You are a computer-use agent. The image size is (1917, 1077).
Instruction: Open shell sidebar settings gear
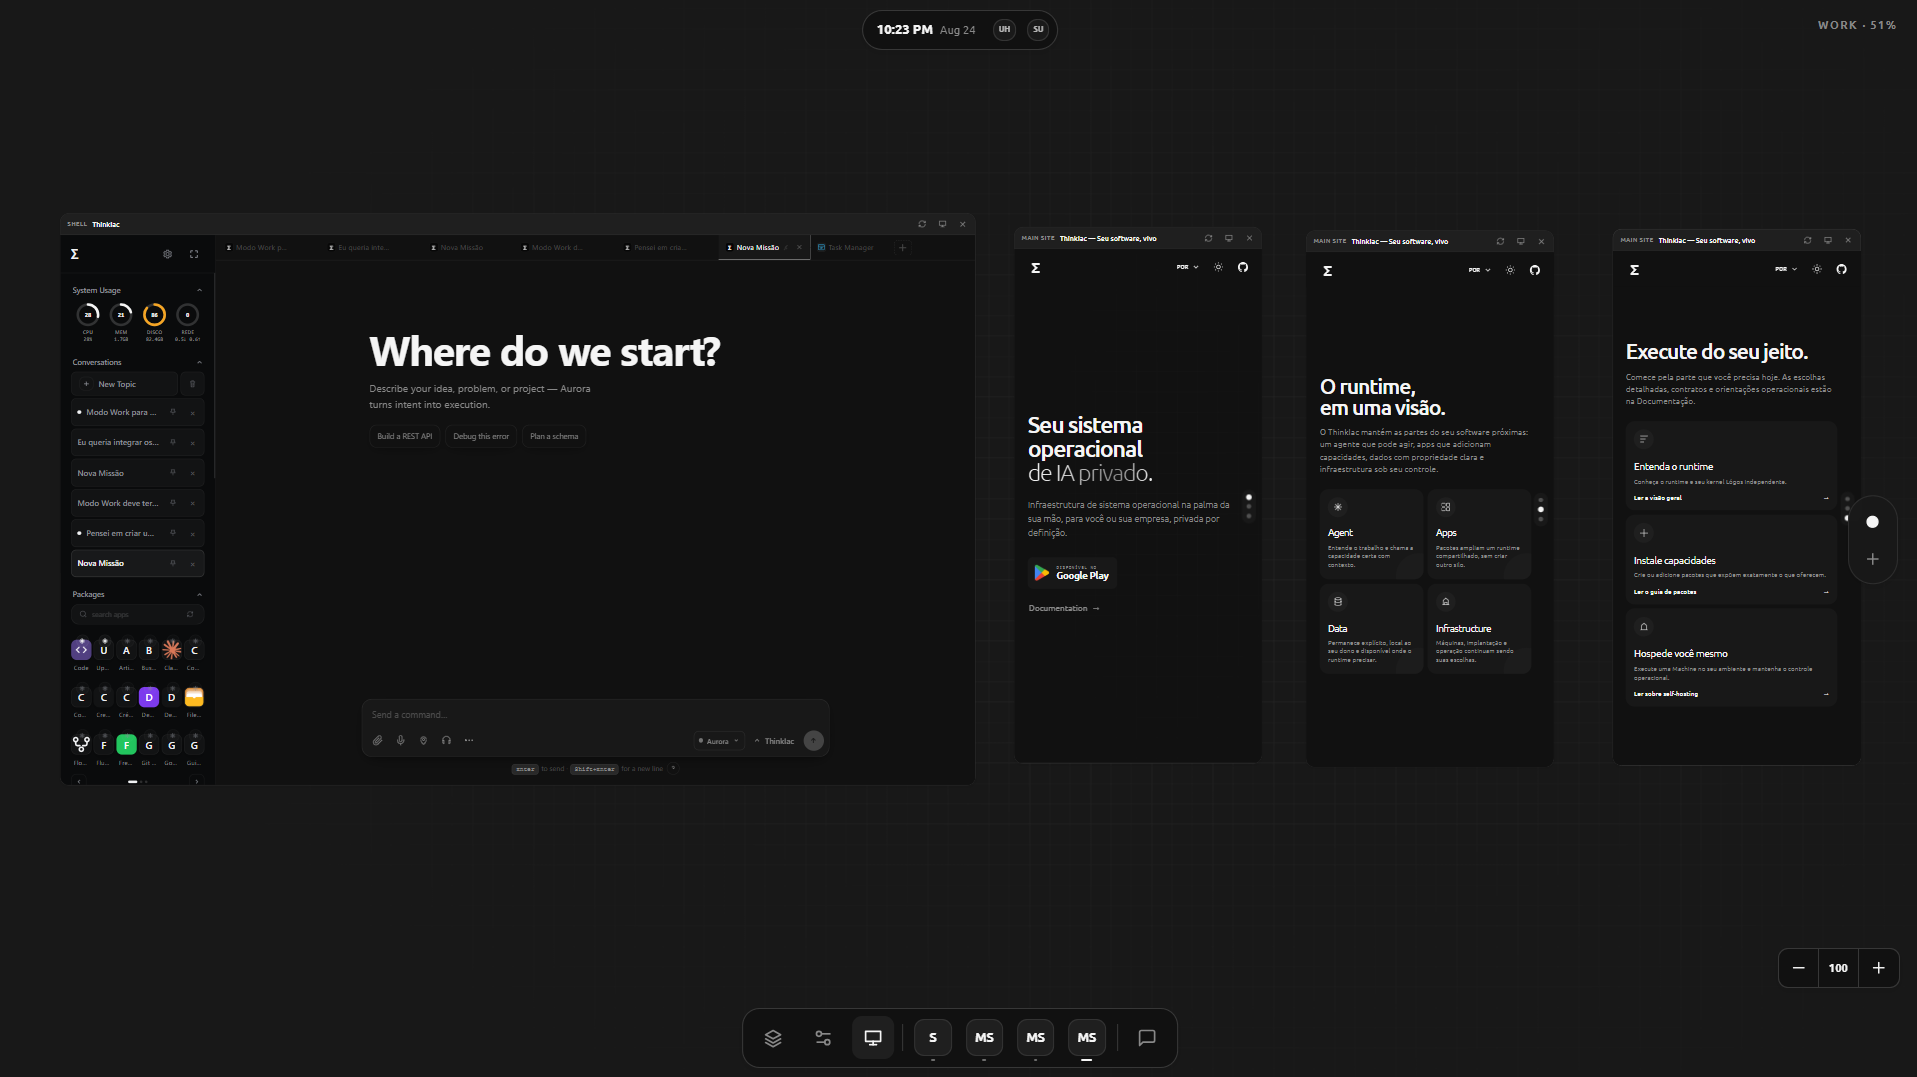pyautogui.click(x=167, y=254)
